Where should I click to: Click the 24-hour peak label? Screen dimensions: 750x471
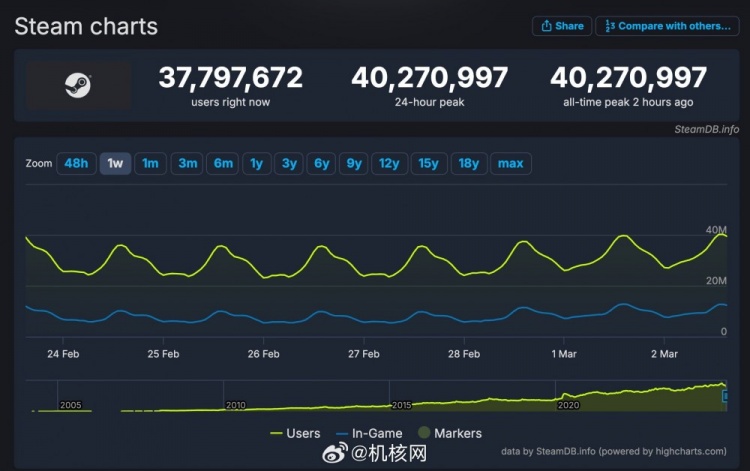[430, 102]
